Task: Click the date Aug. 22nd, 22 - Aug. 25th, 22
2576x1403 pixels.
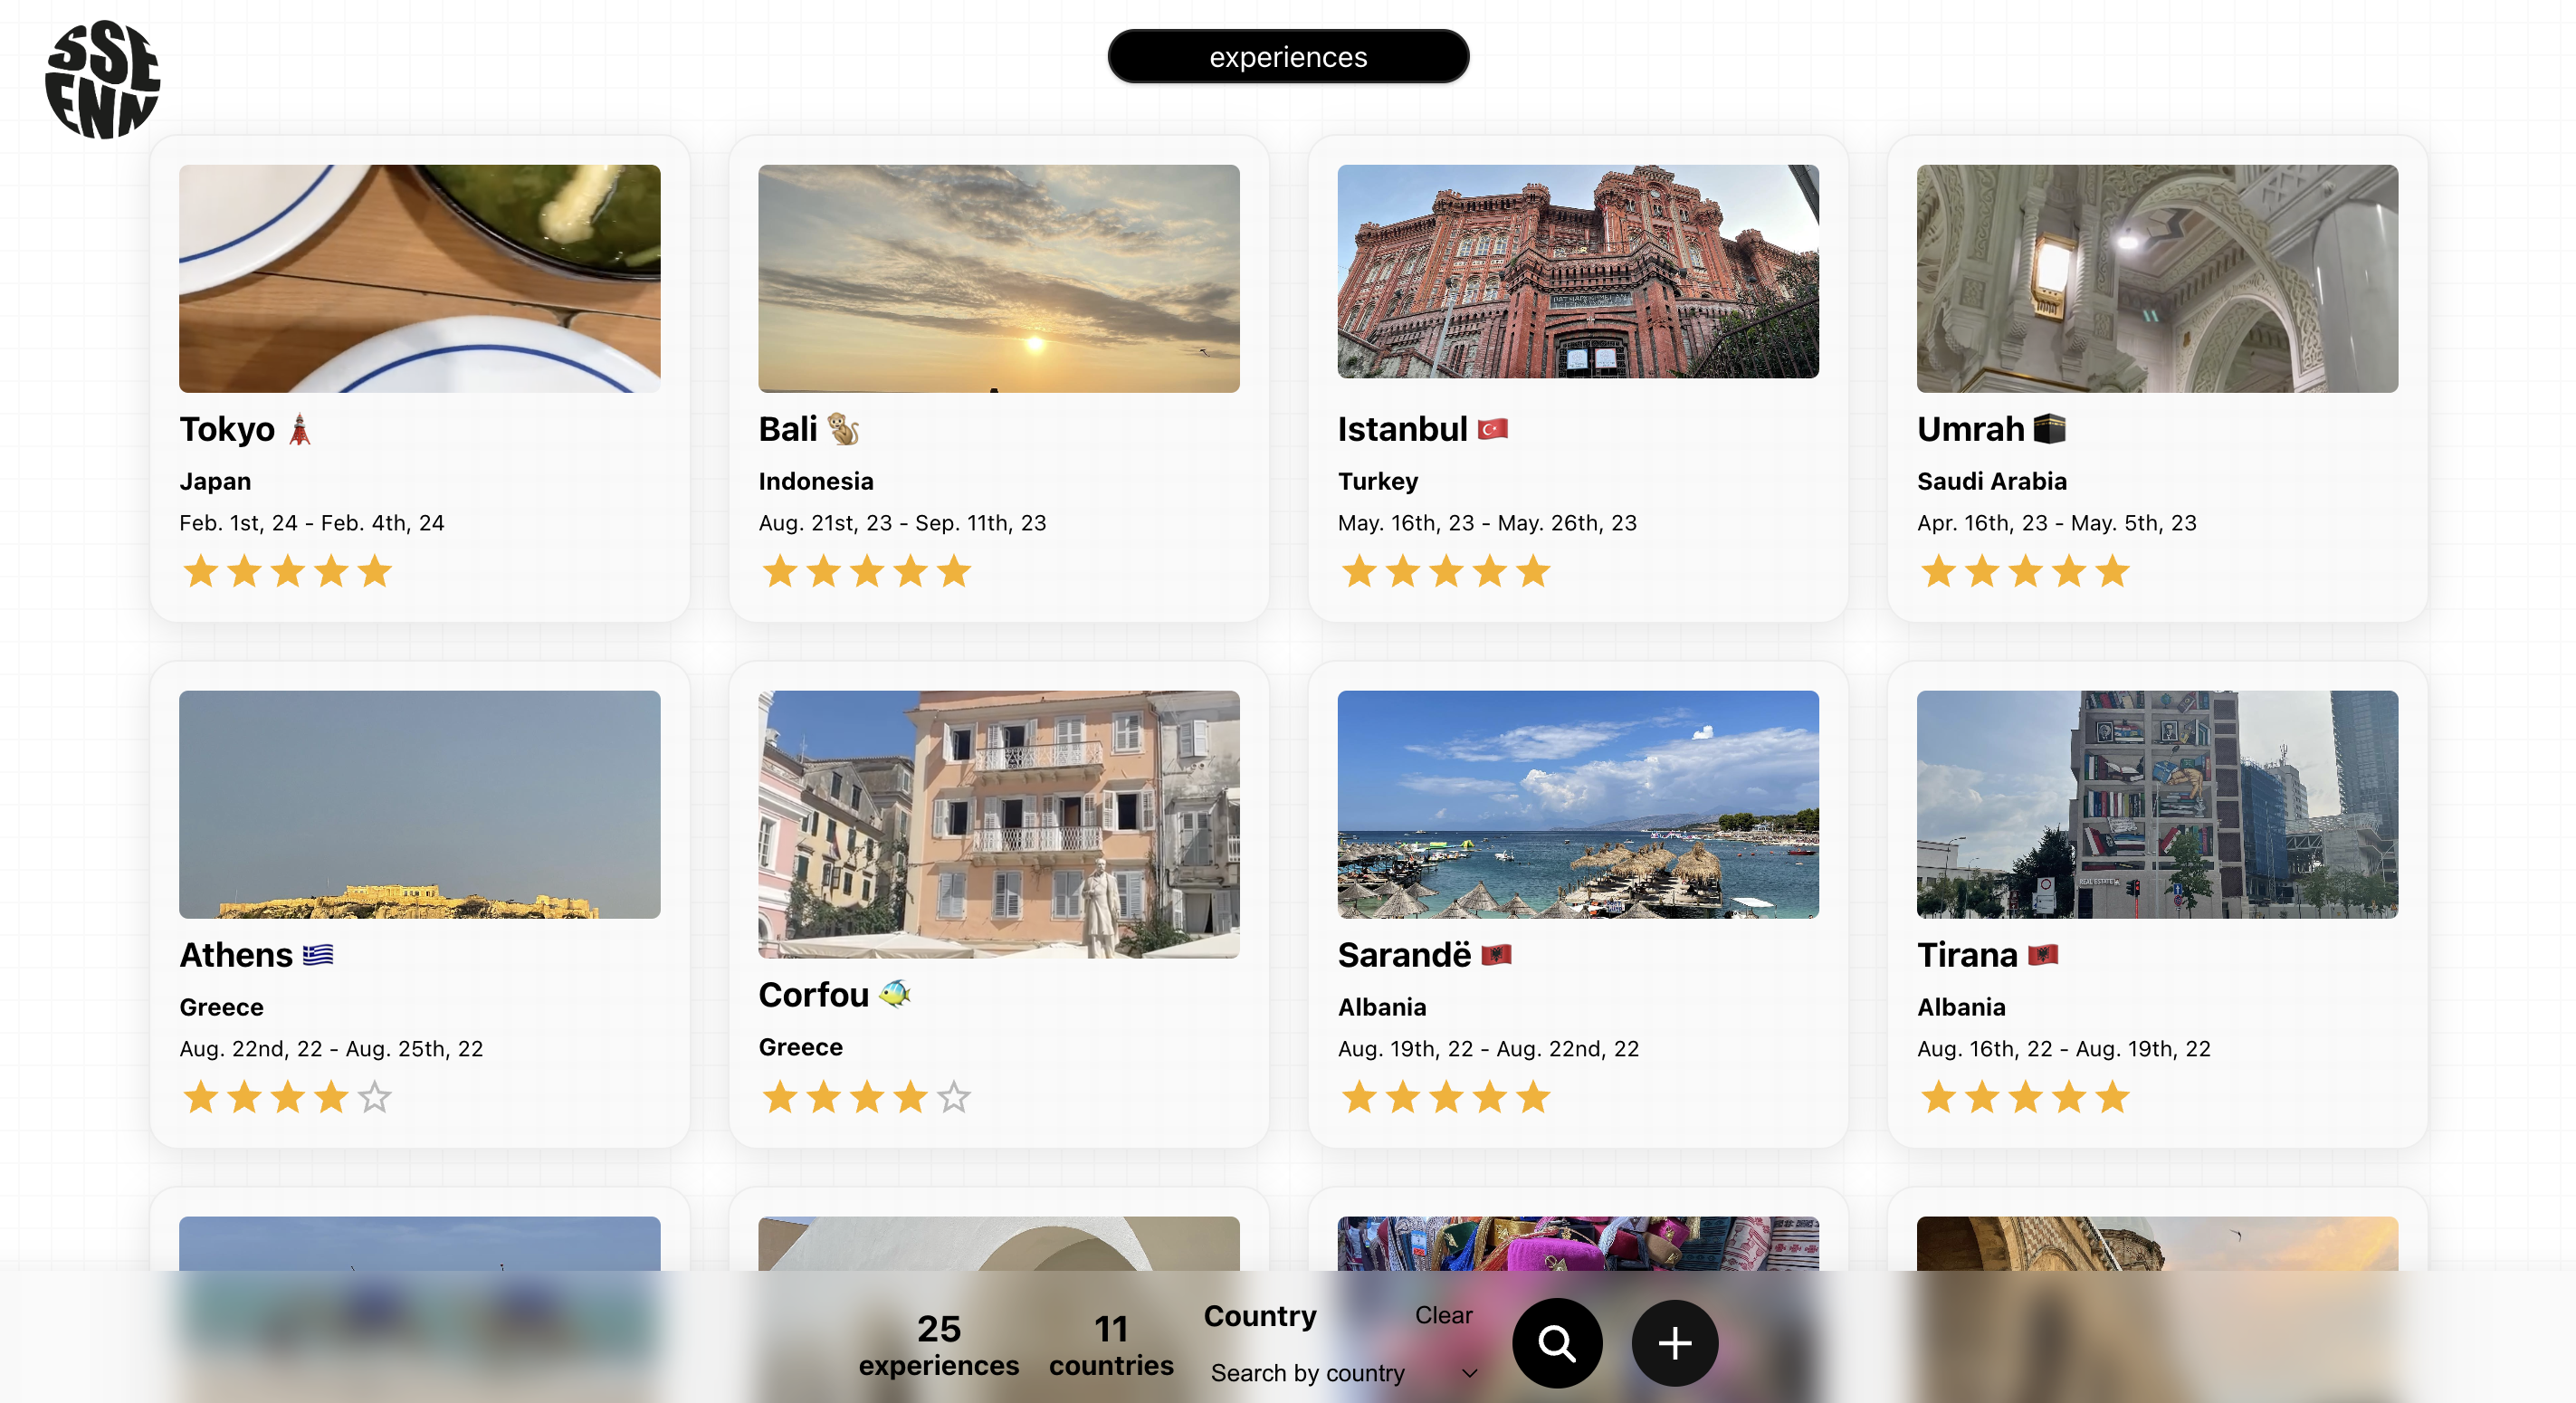Action: 331,1049
